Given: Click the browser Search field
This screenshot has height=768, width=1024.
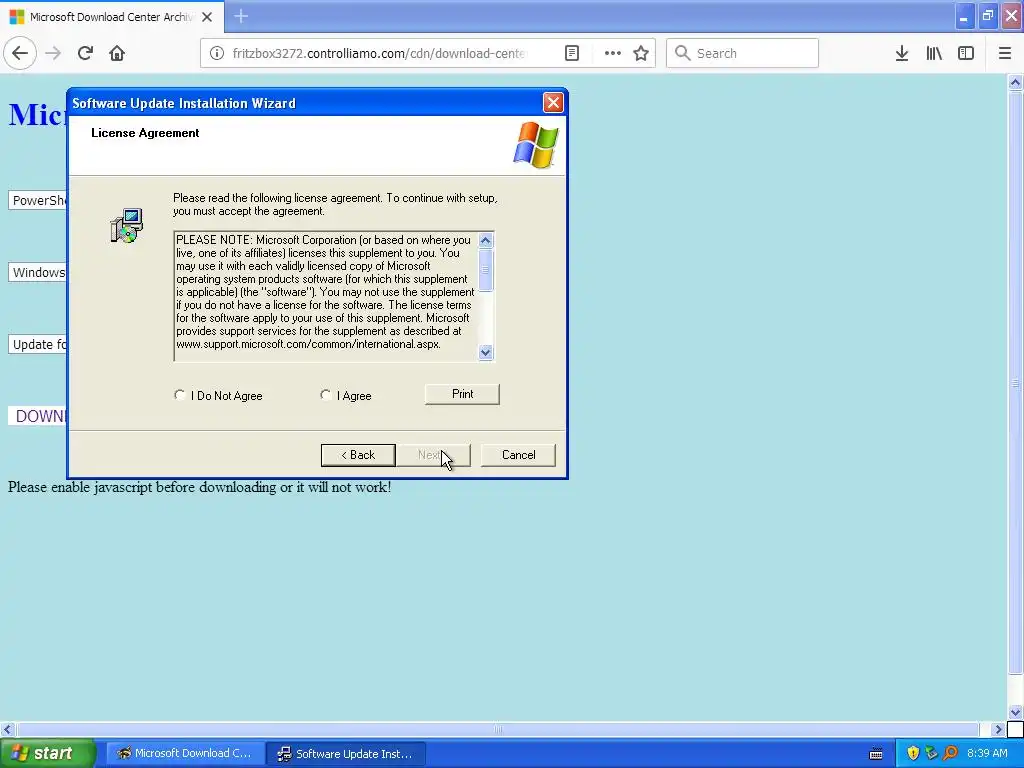Looking at the screenshot, I should (x=742, y=53).
